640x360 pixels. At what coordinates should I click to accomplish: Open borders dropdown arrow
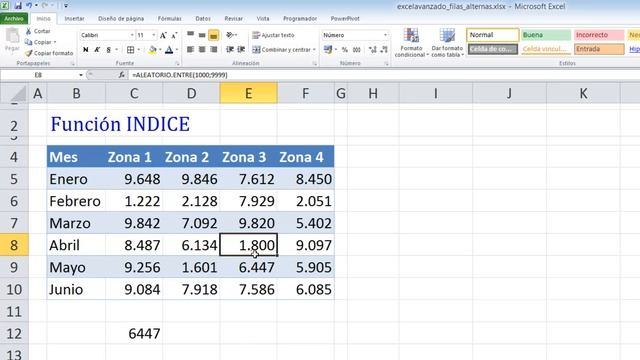pyautogui.click(x=139, y=50)
